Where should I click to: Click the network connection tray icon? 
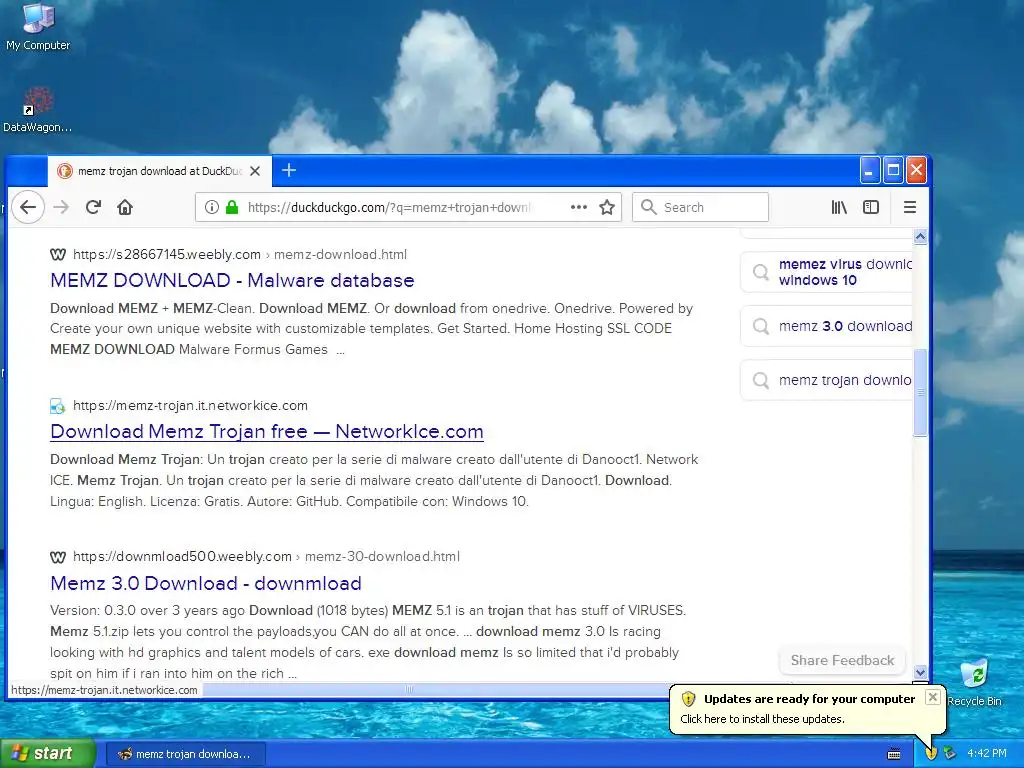coord(950,754)
